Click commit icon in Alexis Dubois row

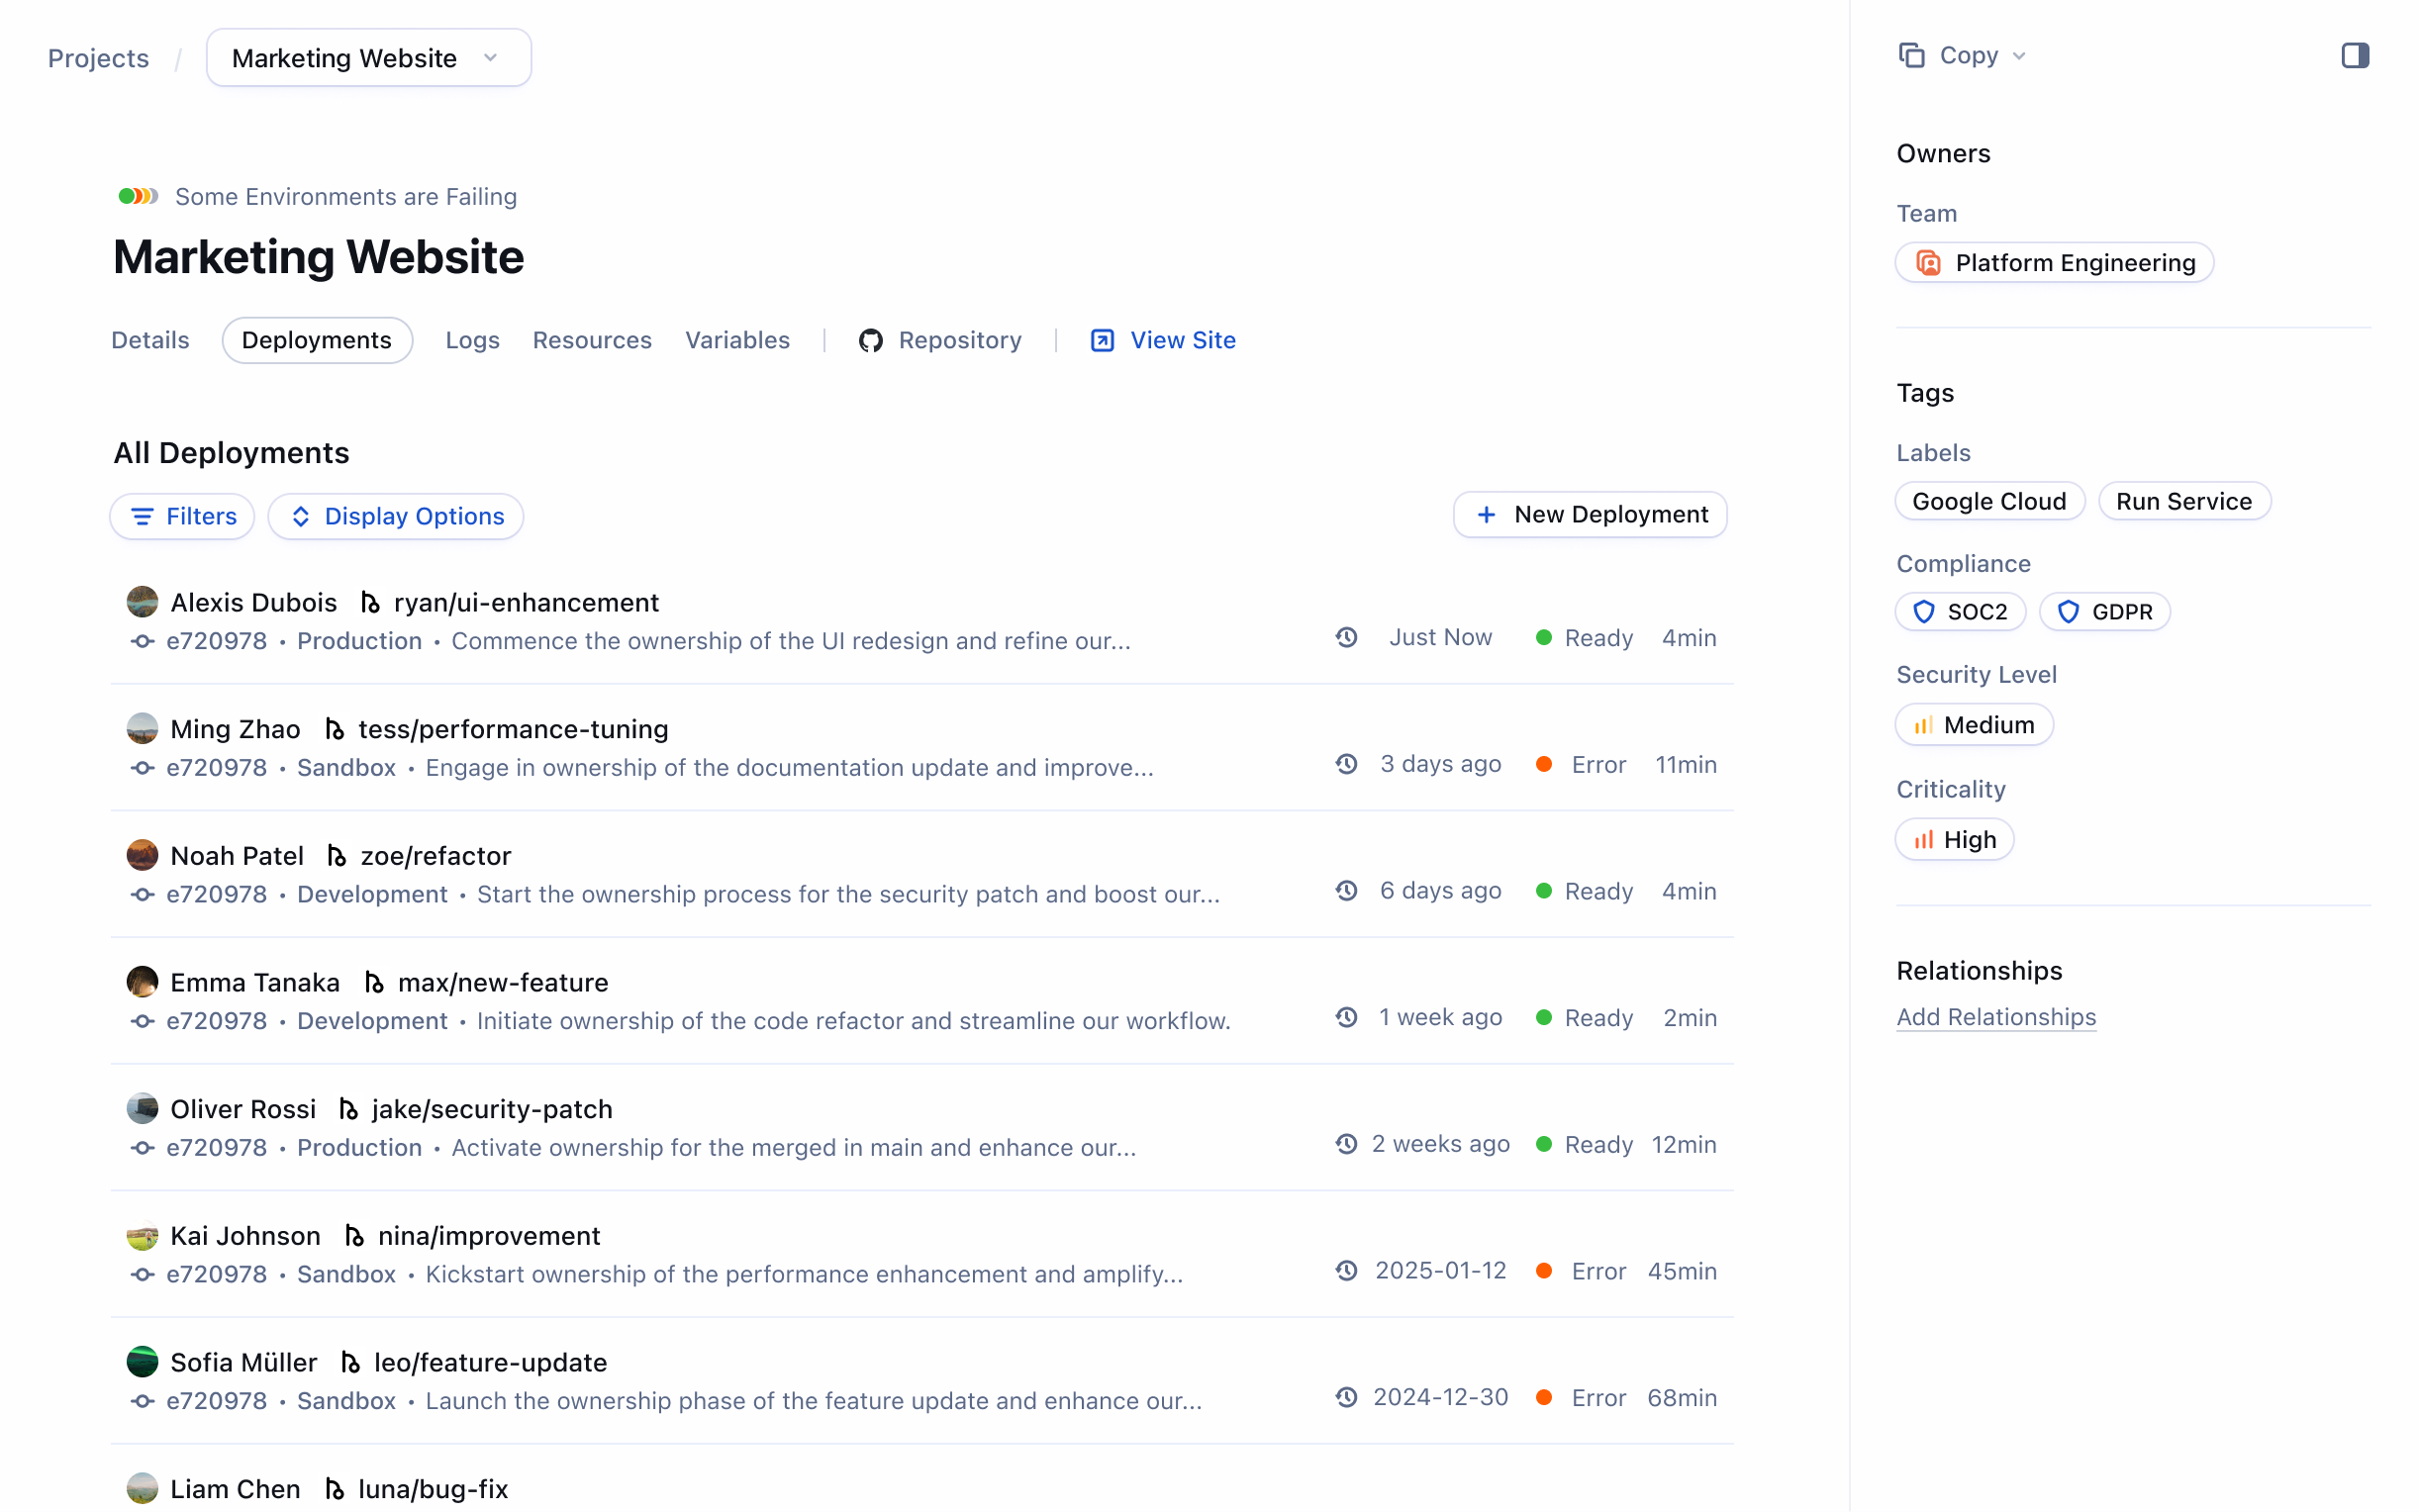142,641
